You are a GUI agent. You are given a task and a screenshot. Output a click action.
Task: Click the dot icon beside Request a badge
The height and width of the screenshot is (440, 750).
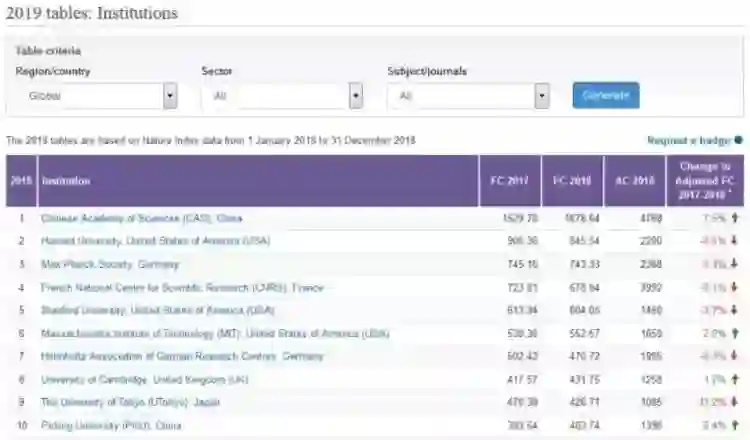(739, 140)
